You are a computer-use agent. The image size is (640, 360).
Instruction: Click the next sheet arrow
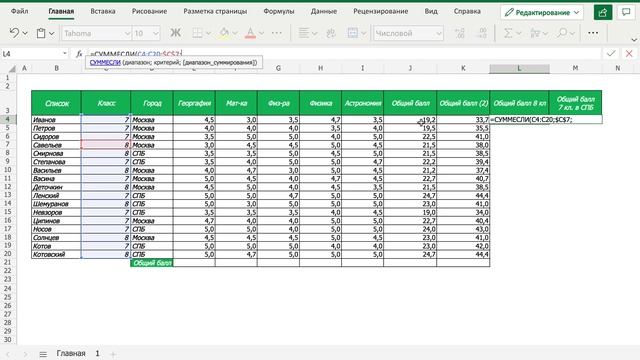click(25, 354)
